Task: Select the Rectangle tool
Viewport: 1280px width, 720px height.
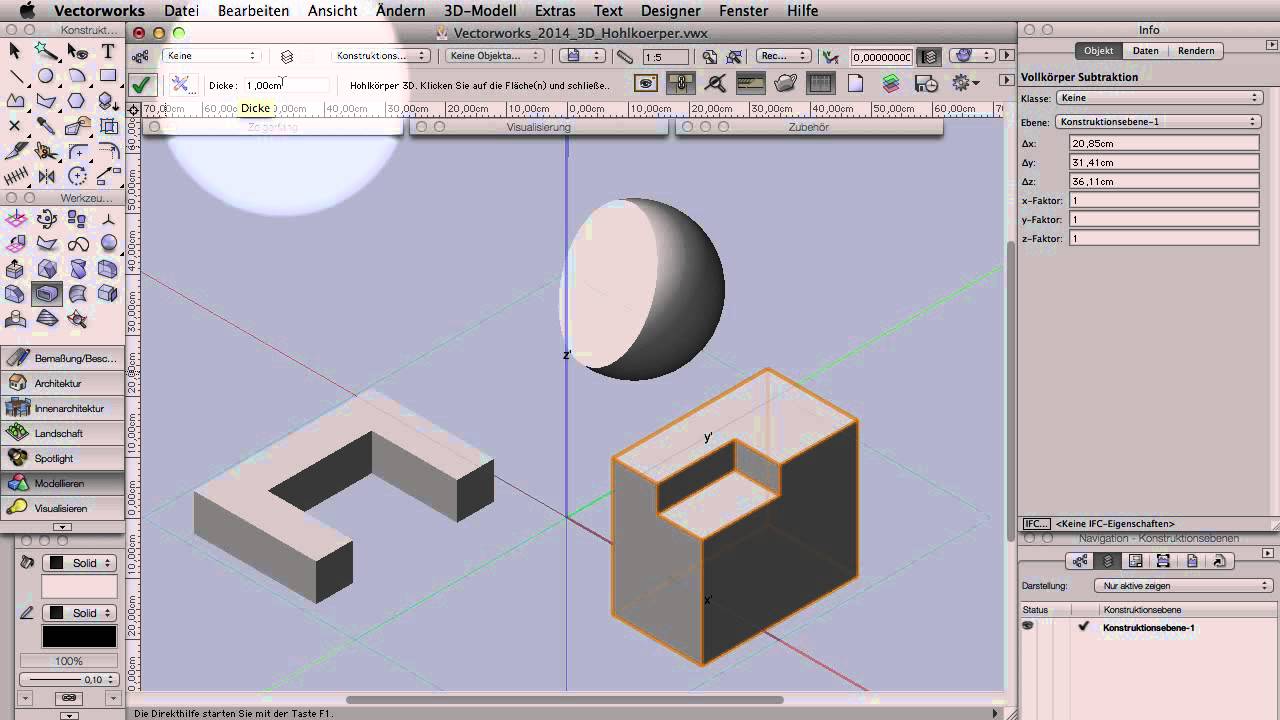Action: tap(108, 76)
